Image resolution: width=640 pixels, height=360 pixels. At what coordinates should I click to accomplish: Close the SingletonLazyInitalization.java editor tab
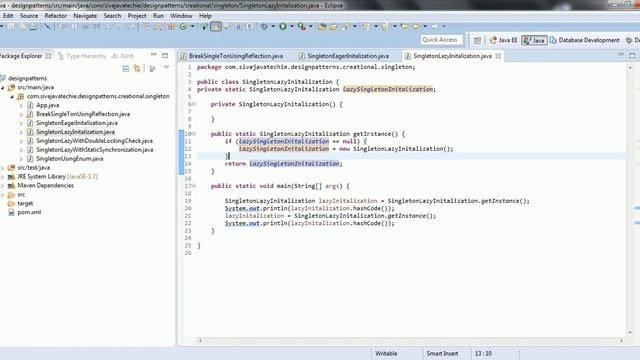click(498, 56)
